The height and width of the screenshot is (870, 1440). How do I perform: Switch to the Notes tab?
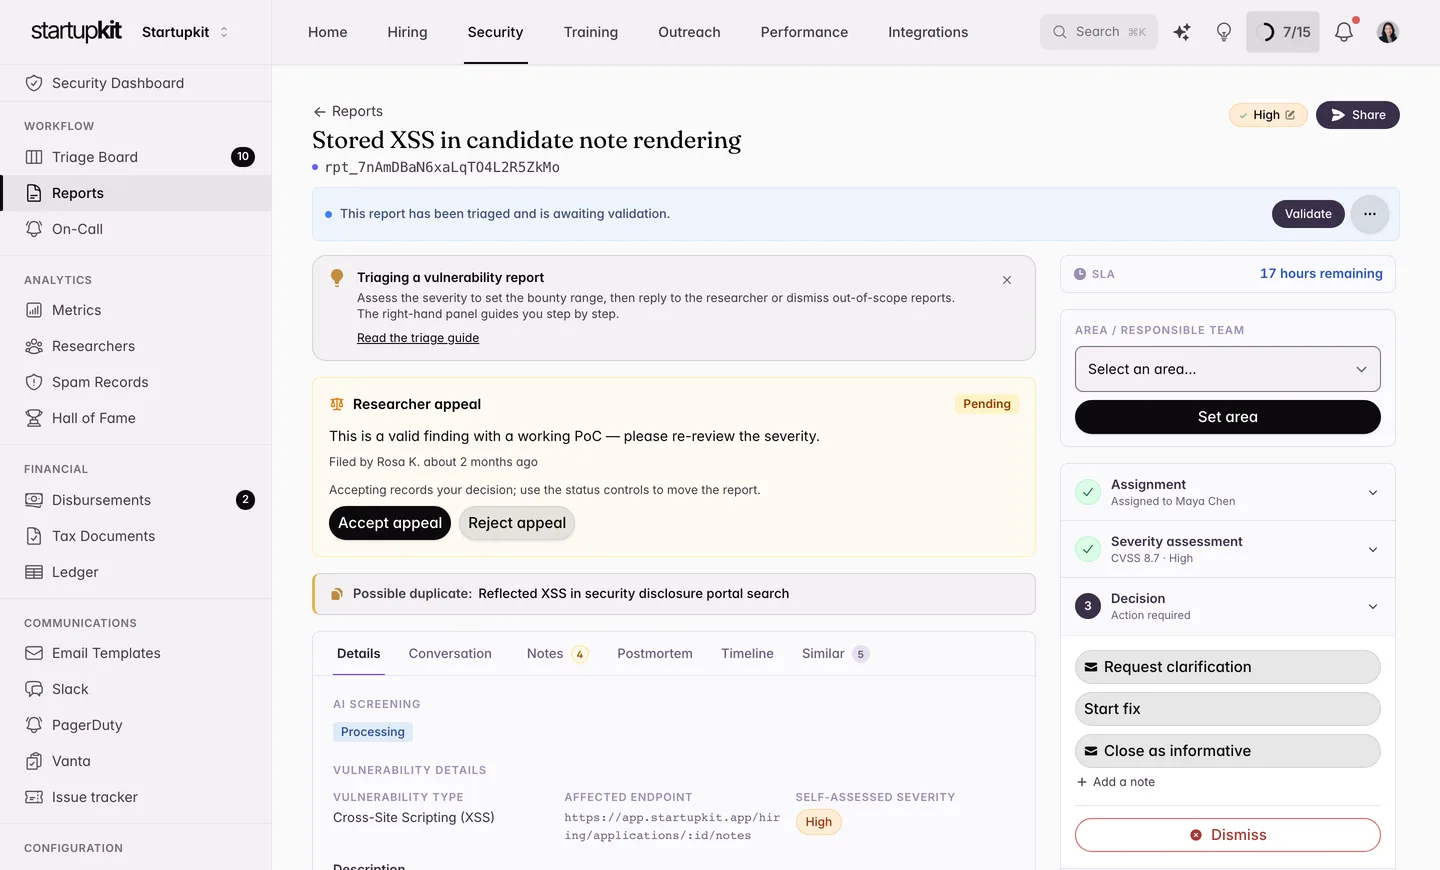[557, 654]
